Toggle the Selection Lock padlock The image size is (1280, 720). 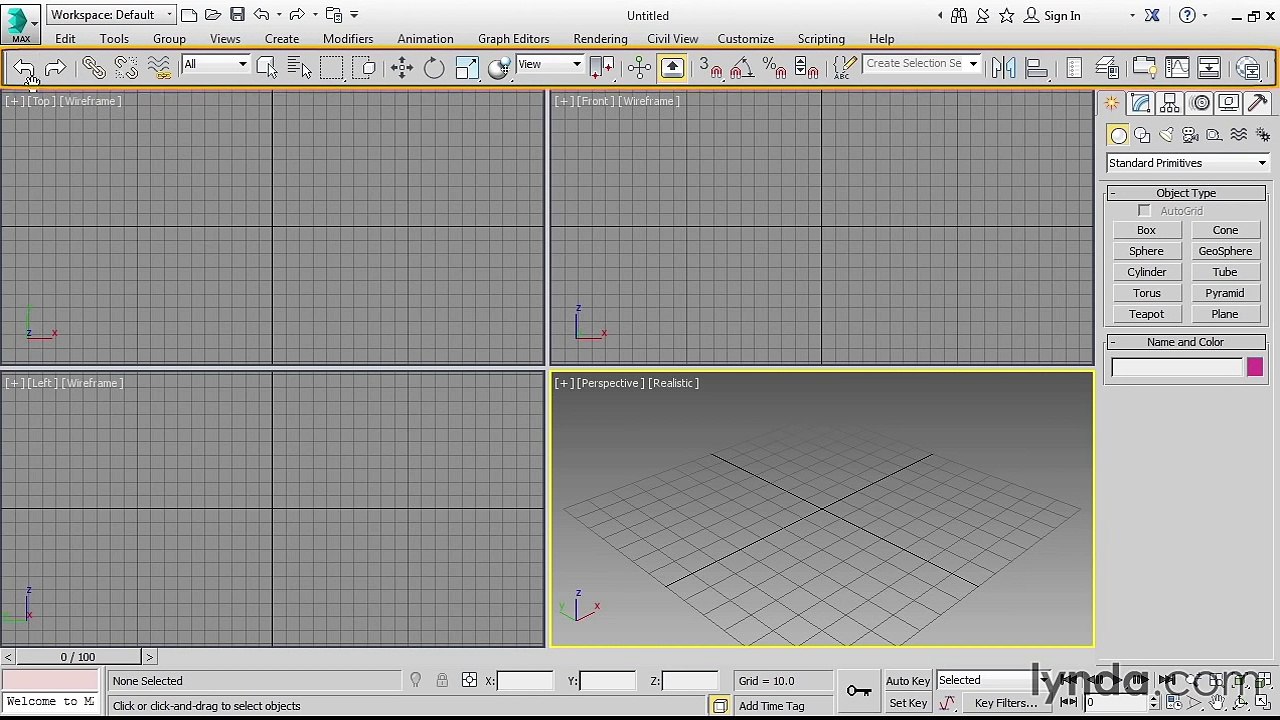(442, 681)
